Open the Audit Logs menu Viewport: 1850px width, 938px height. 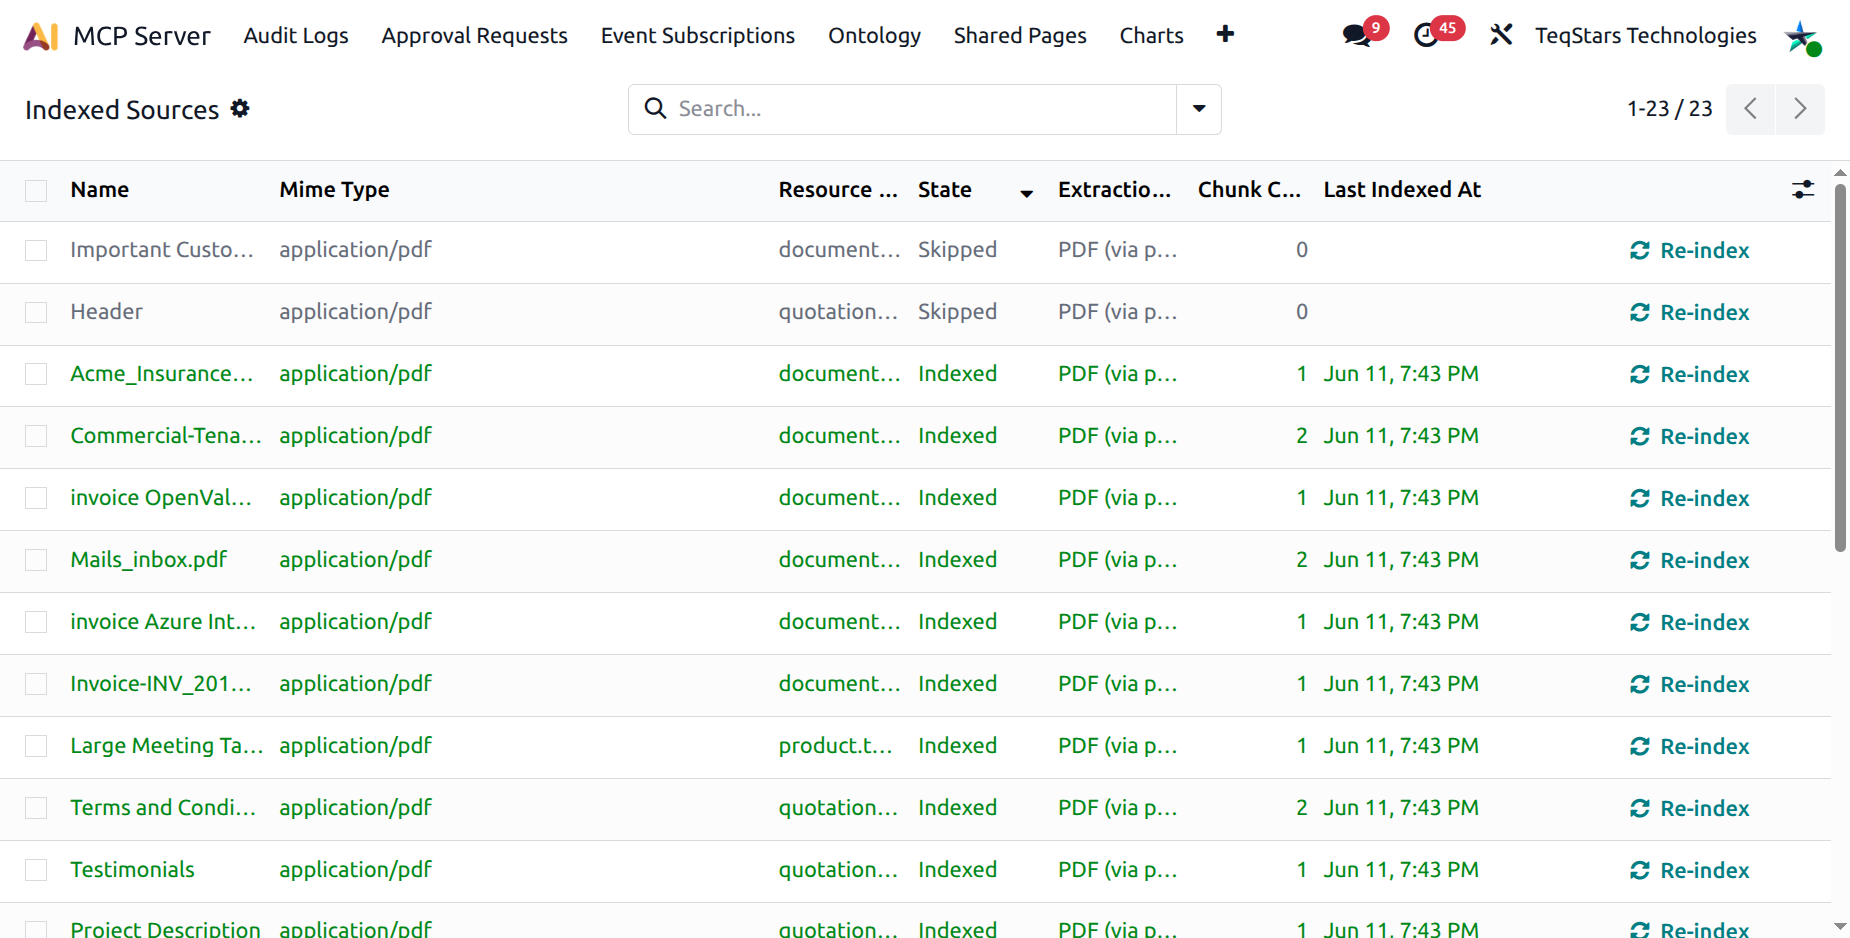[296, 35]
